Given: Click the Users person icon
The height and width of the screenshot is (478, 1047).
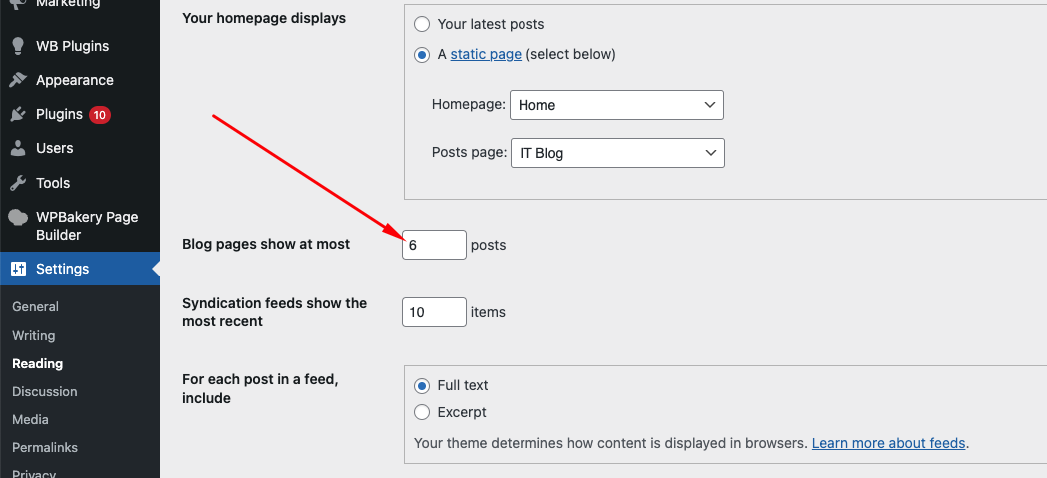Looking at the screenshot, I should pos(18,148).
